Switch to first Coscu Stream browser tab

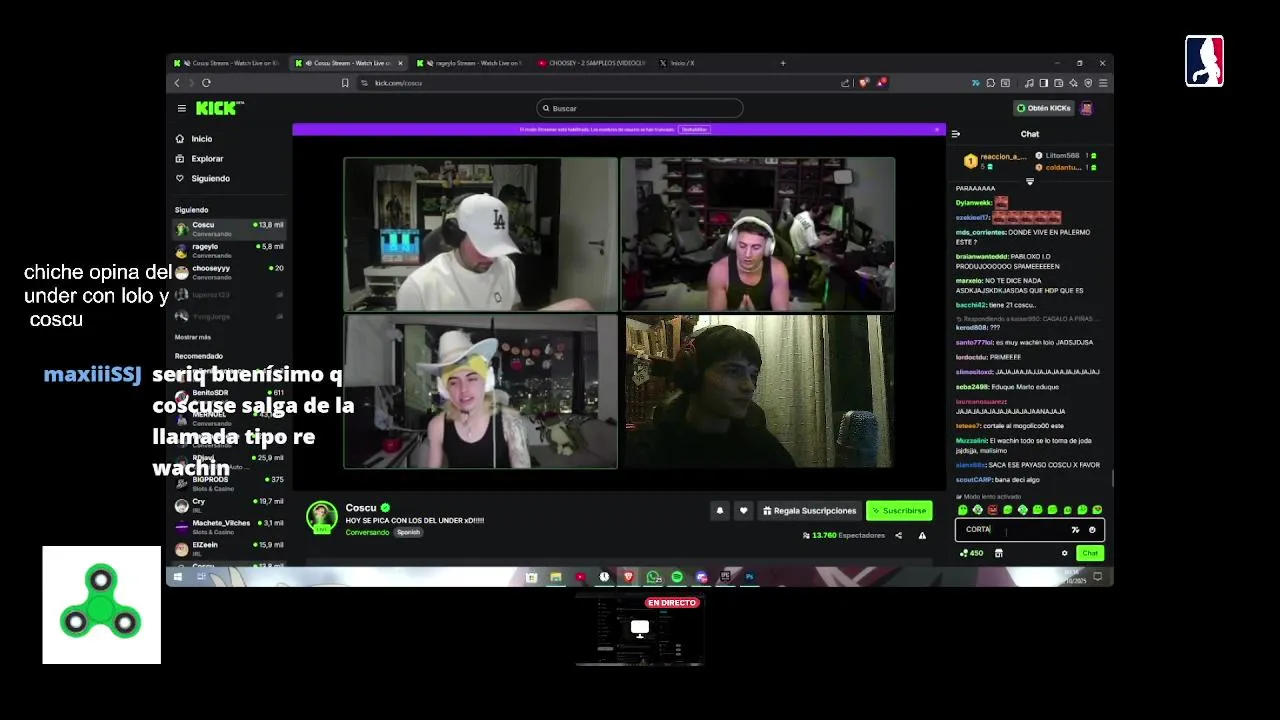click(228, 63)
